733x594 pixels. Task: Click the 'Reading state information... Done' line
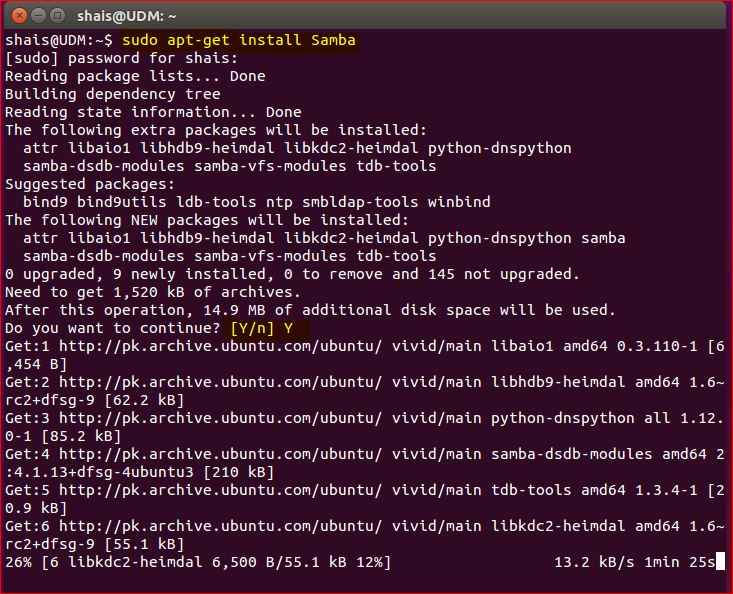tap(153, 112)
